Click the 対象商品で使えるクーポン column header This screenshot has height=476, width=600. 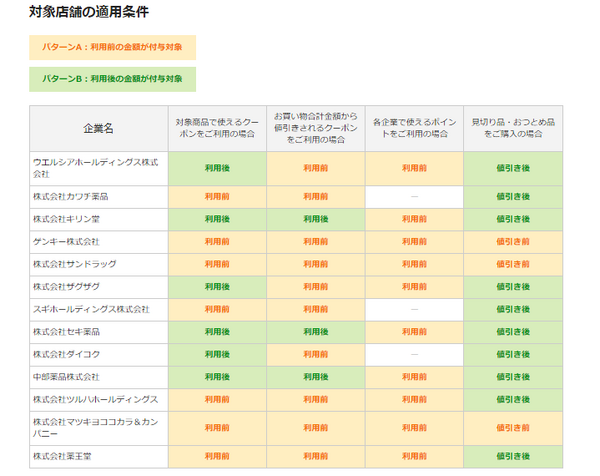click(217, 129)
